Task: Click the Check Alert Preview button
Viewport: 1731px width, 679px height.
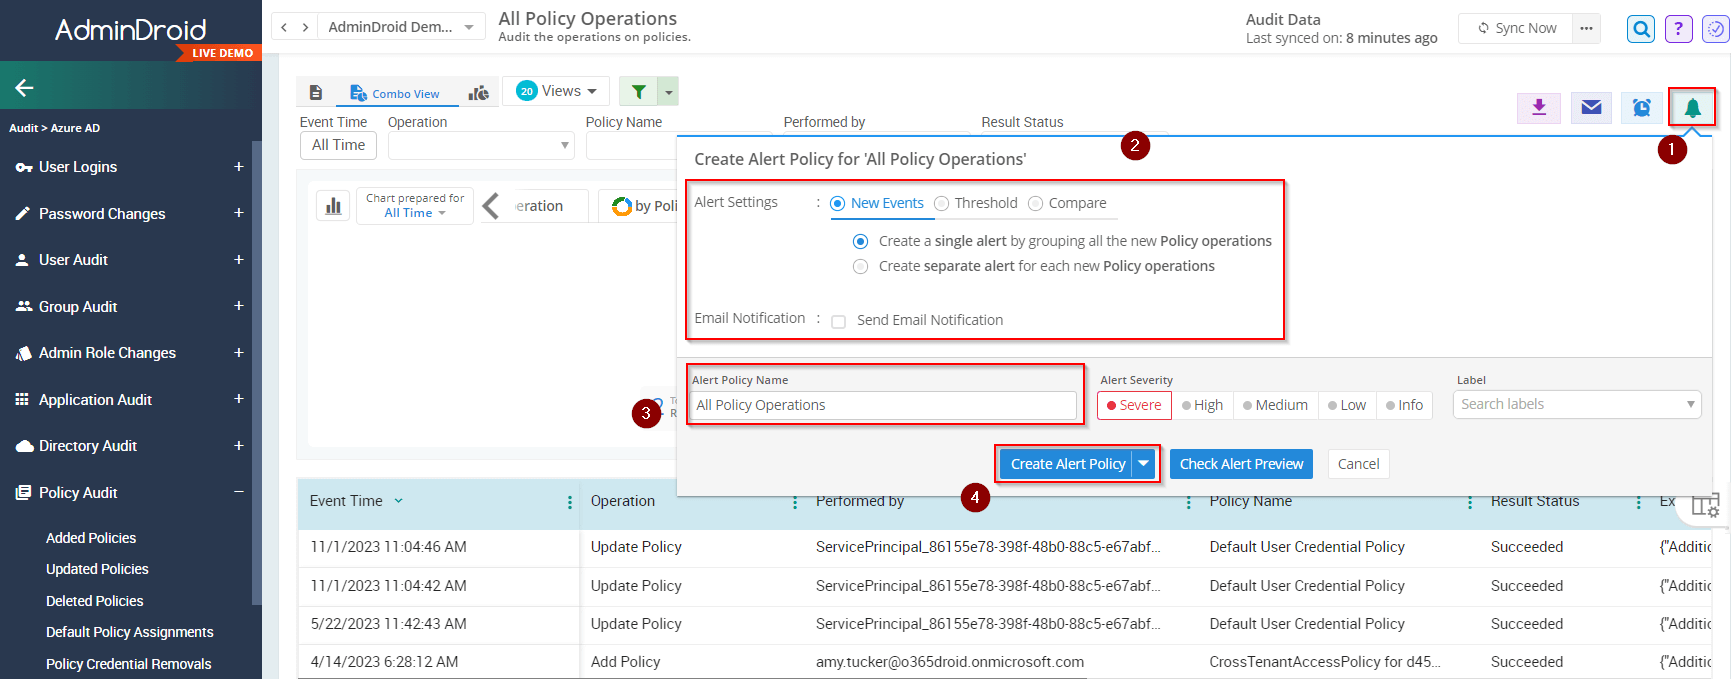Action: [x=1241, y=464]
